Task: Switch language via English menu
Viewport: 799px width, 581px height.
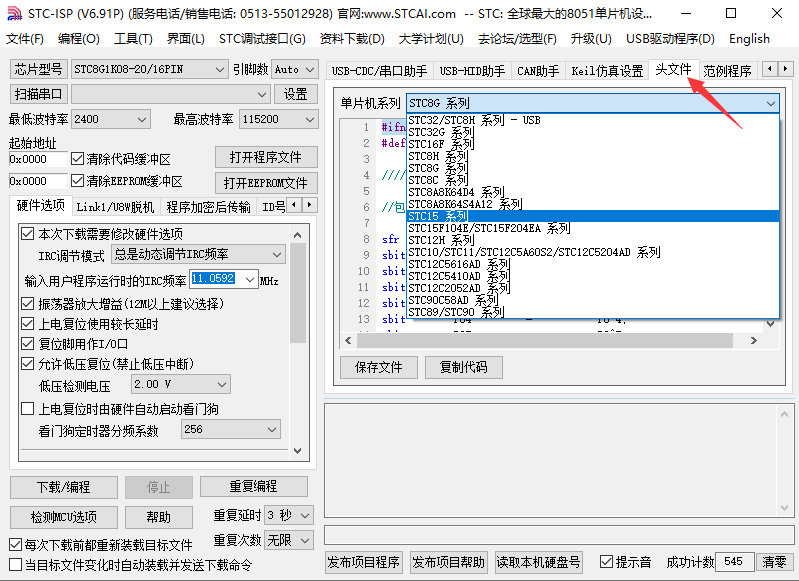Action: pos(749,39)
